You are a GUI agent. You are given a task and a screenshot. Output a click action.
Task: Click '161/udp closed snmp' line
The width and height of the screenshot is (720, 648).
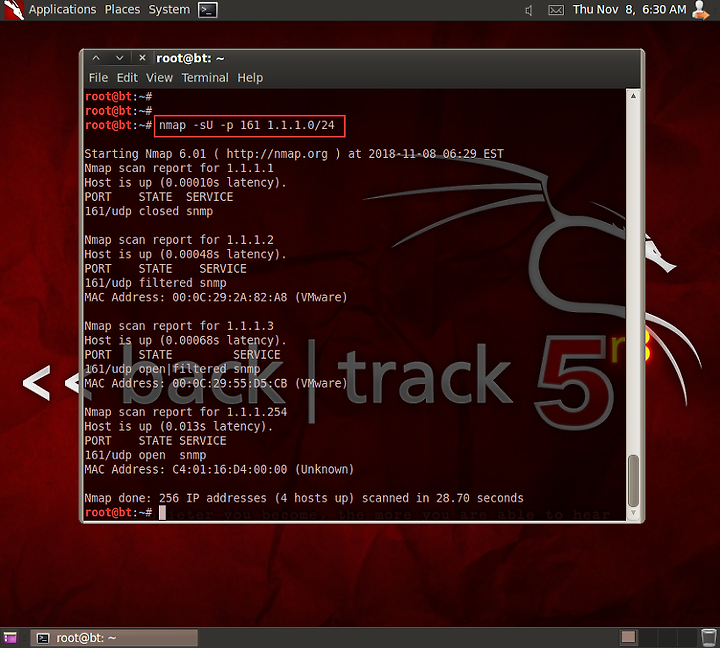149,211
